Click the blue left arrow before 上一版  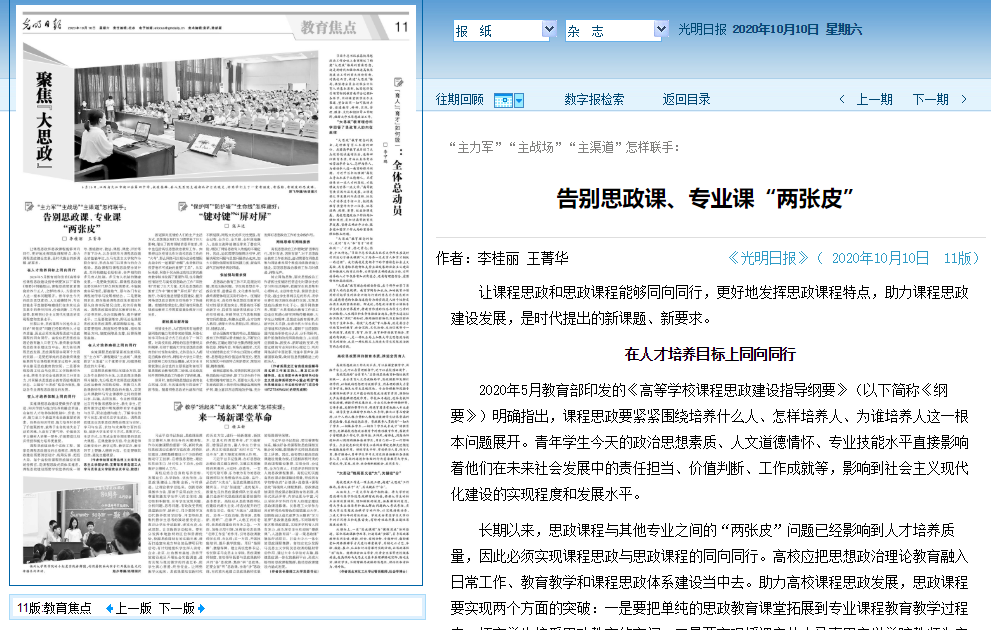[109, 608]
